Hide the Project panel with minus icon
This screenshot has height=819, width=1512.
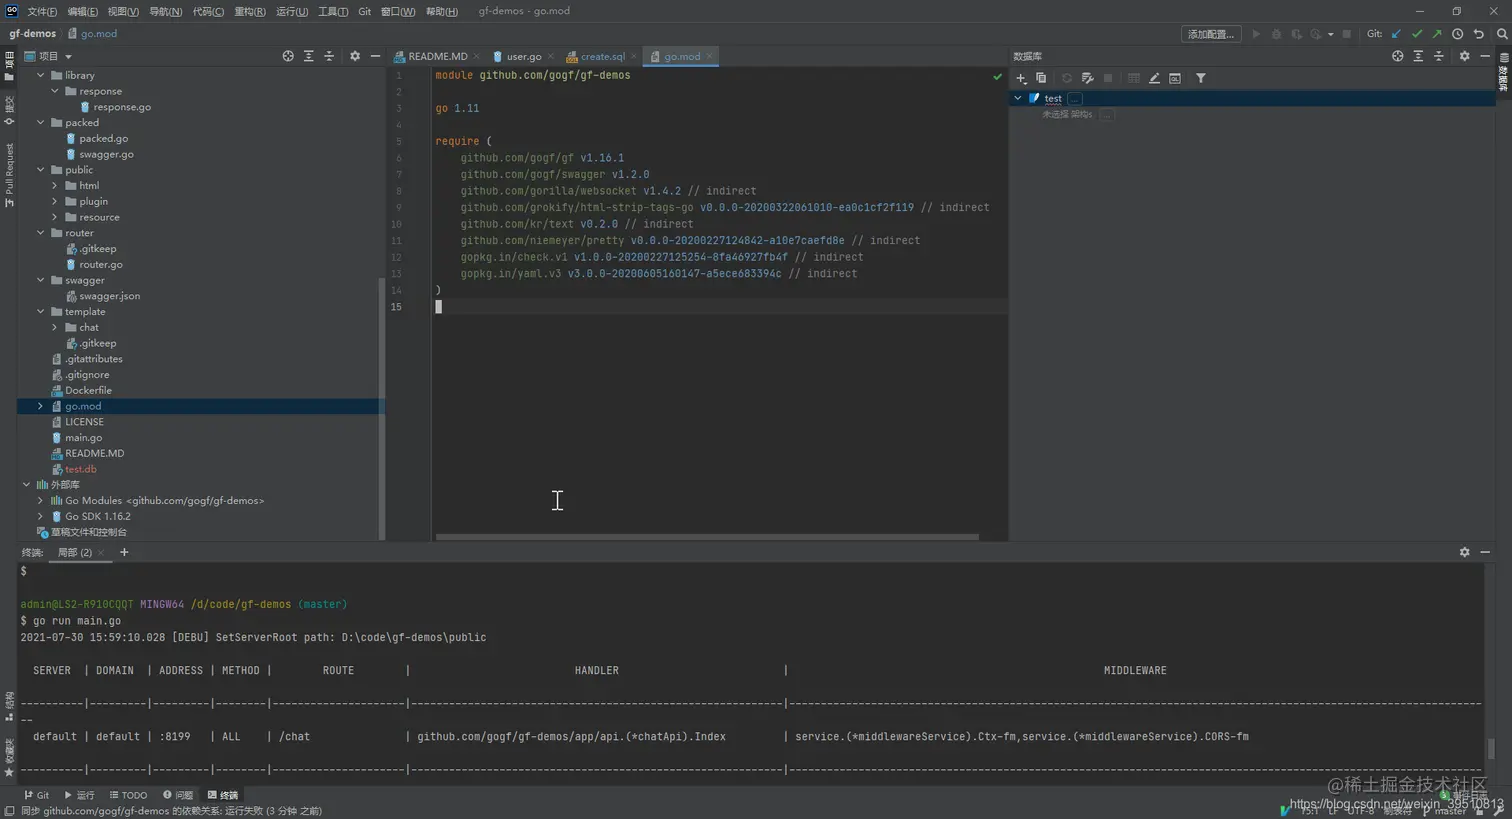point(375,56)
